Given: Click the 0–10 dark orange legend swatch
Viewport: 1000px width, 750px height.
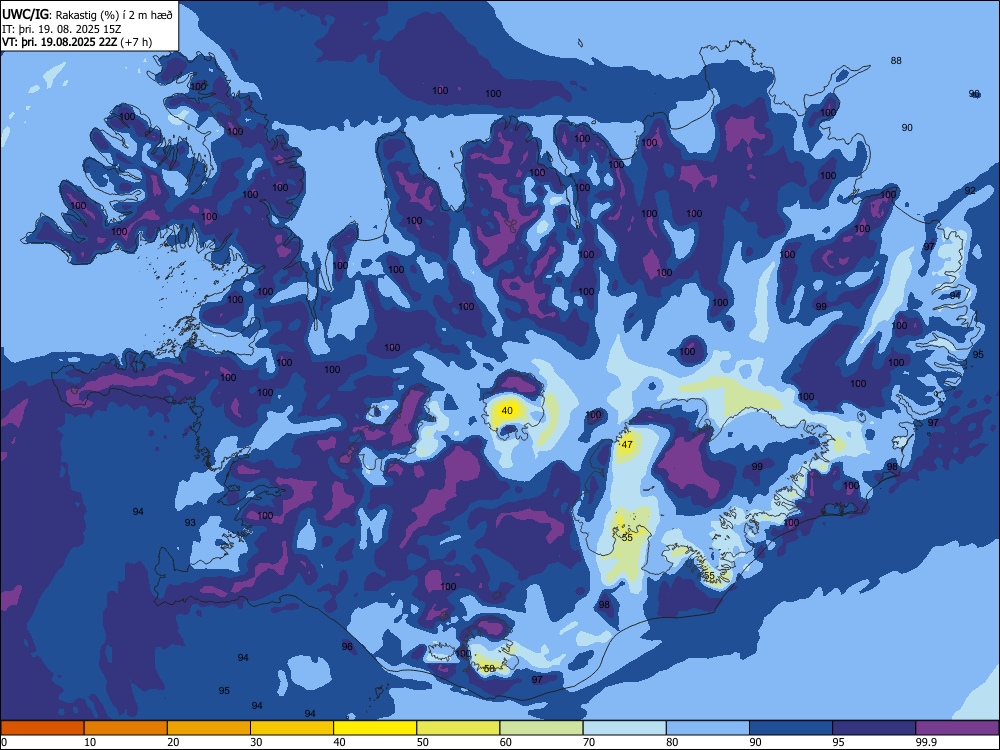Looking at the screenshot, I should click(42, 728).
